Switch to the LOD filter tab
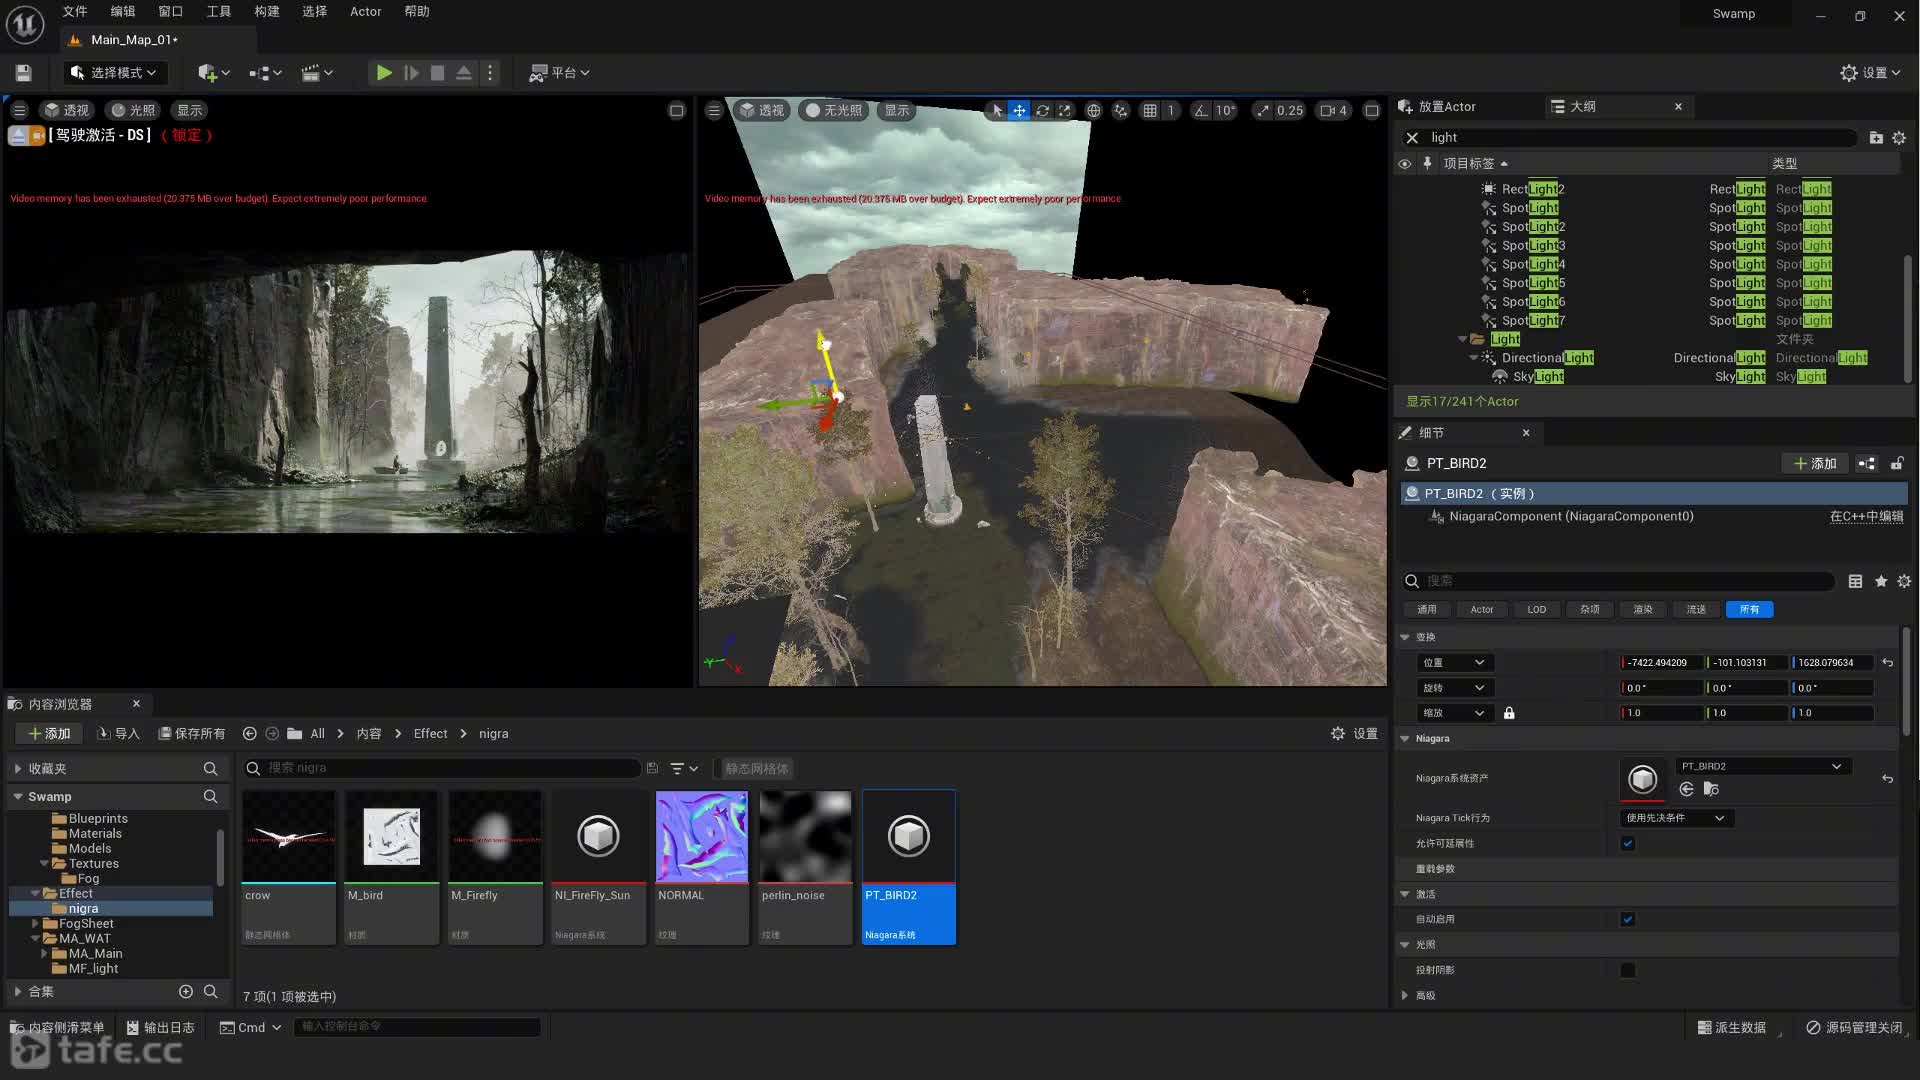1920x1080 pixels. click(x=1536, y=609)
